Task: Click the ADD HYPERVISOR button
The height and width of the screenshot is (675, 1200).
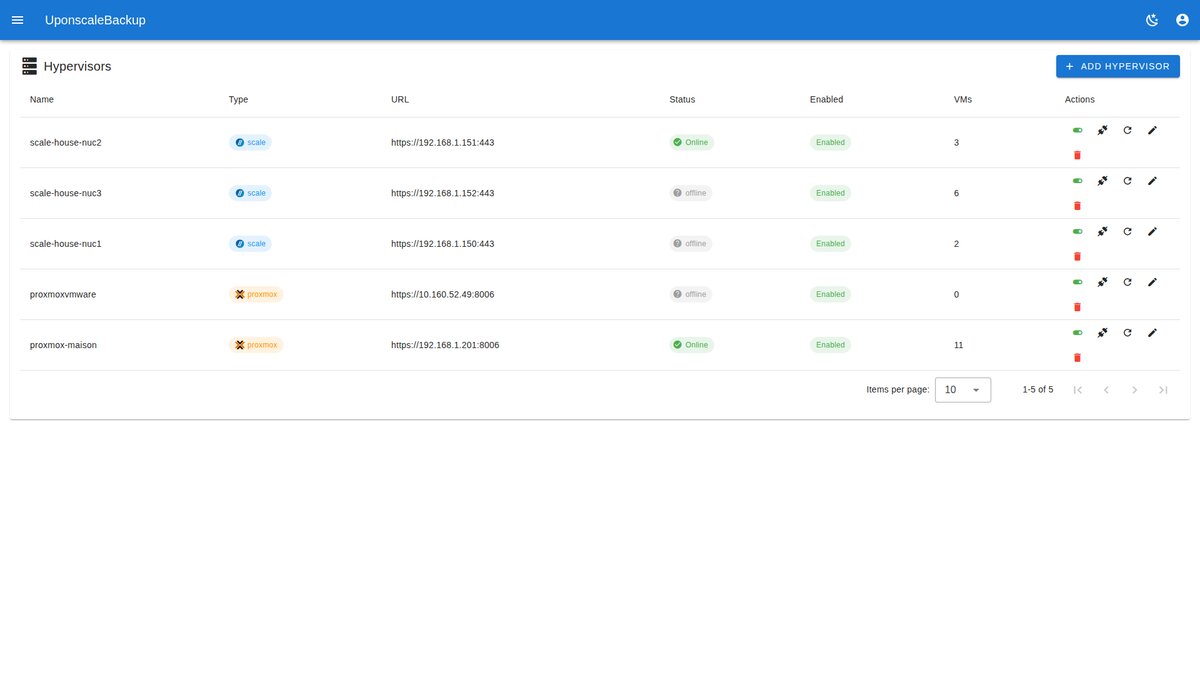Action: pyautogui.click(x=1117, y=65)
